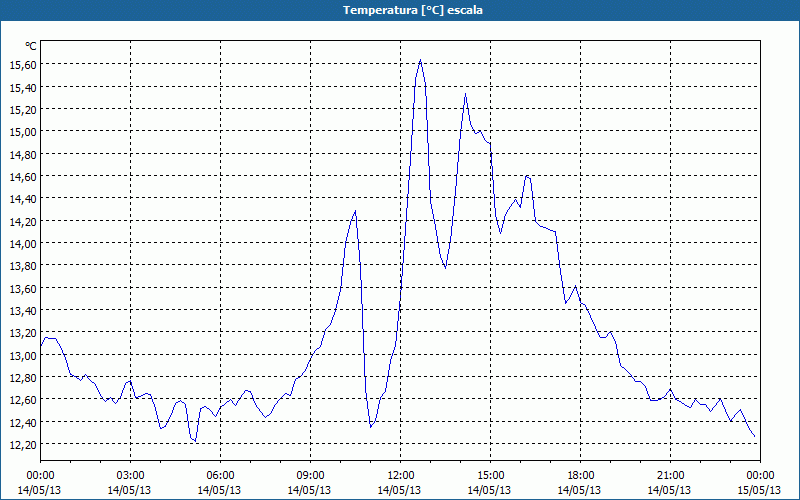Click the curve's lowest dip below 12,40 after 03:00

[x=195, y=441]
